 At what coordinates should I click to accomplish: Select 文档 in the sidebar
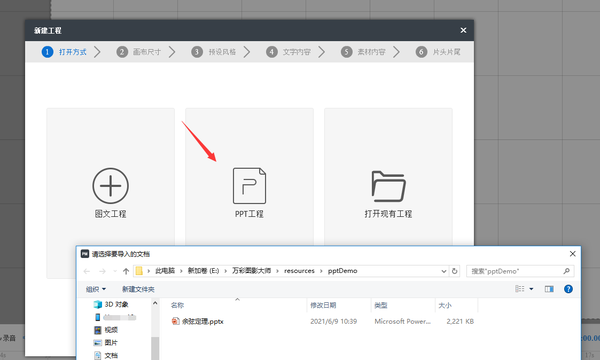click(106, 355)
